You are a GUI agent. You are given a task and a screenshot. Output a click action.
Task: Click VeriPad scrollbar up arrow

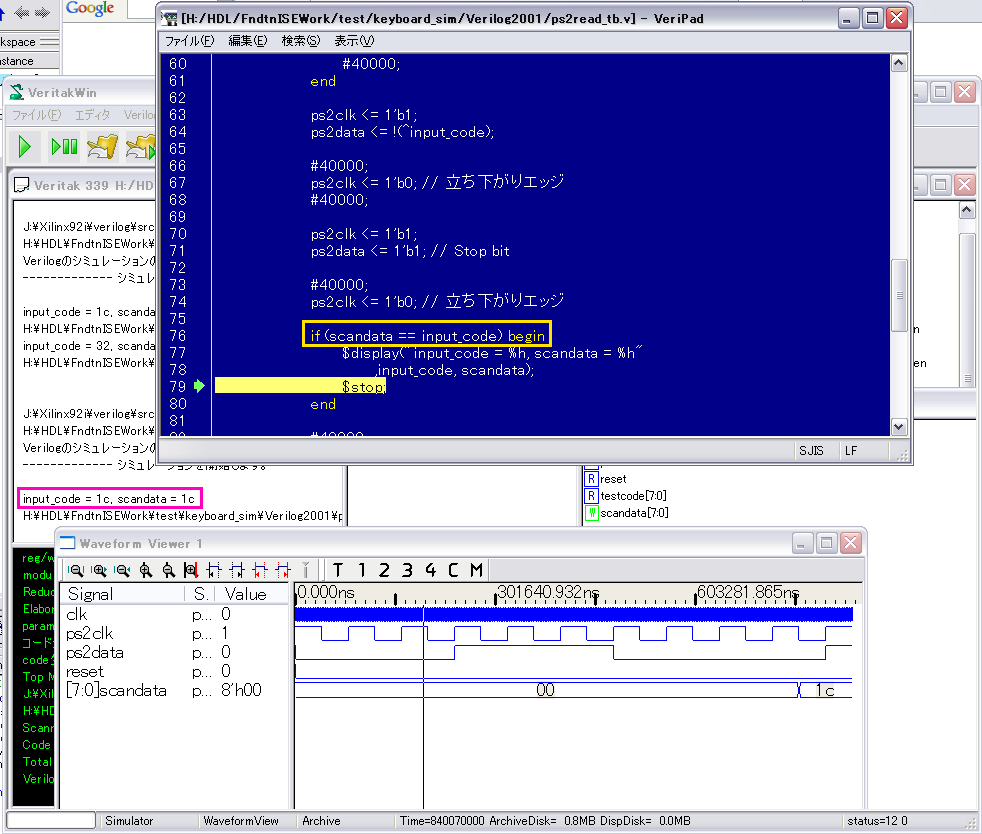899,63
